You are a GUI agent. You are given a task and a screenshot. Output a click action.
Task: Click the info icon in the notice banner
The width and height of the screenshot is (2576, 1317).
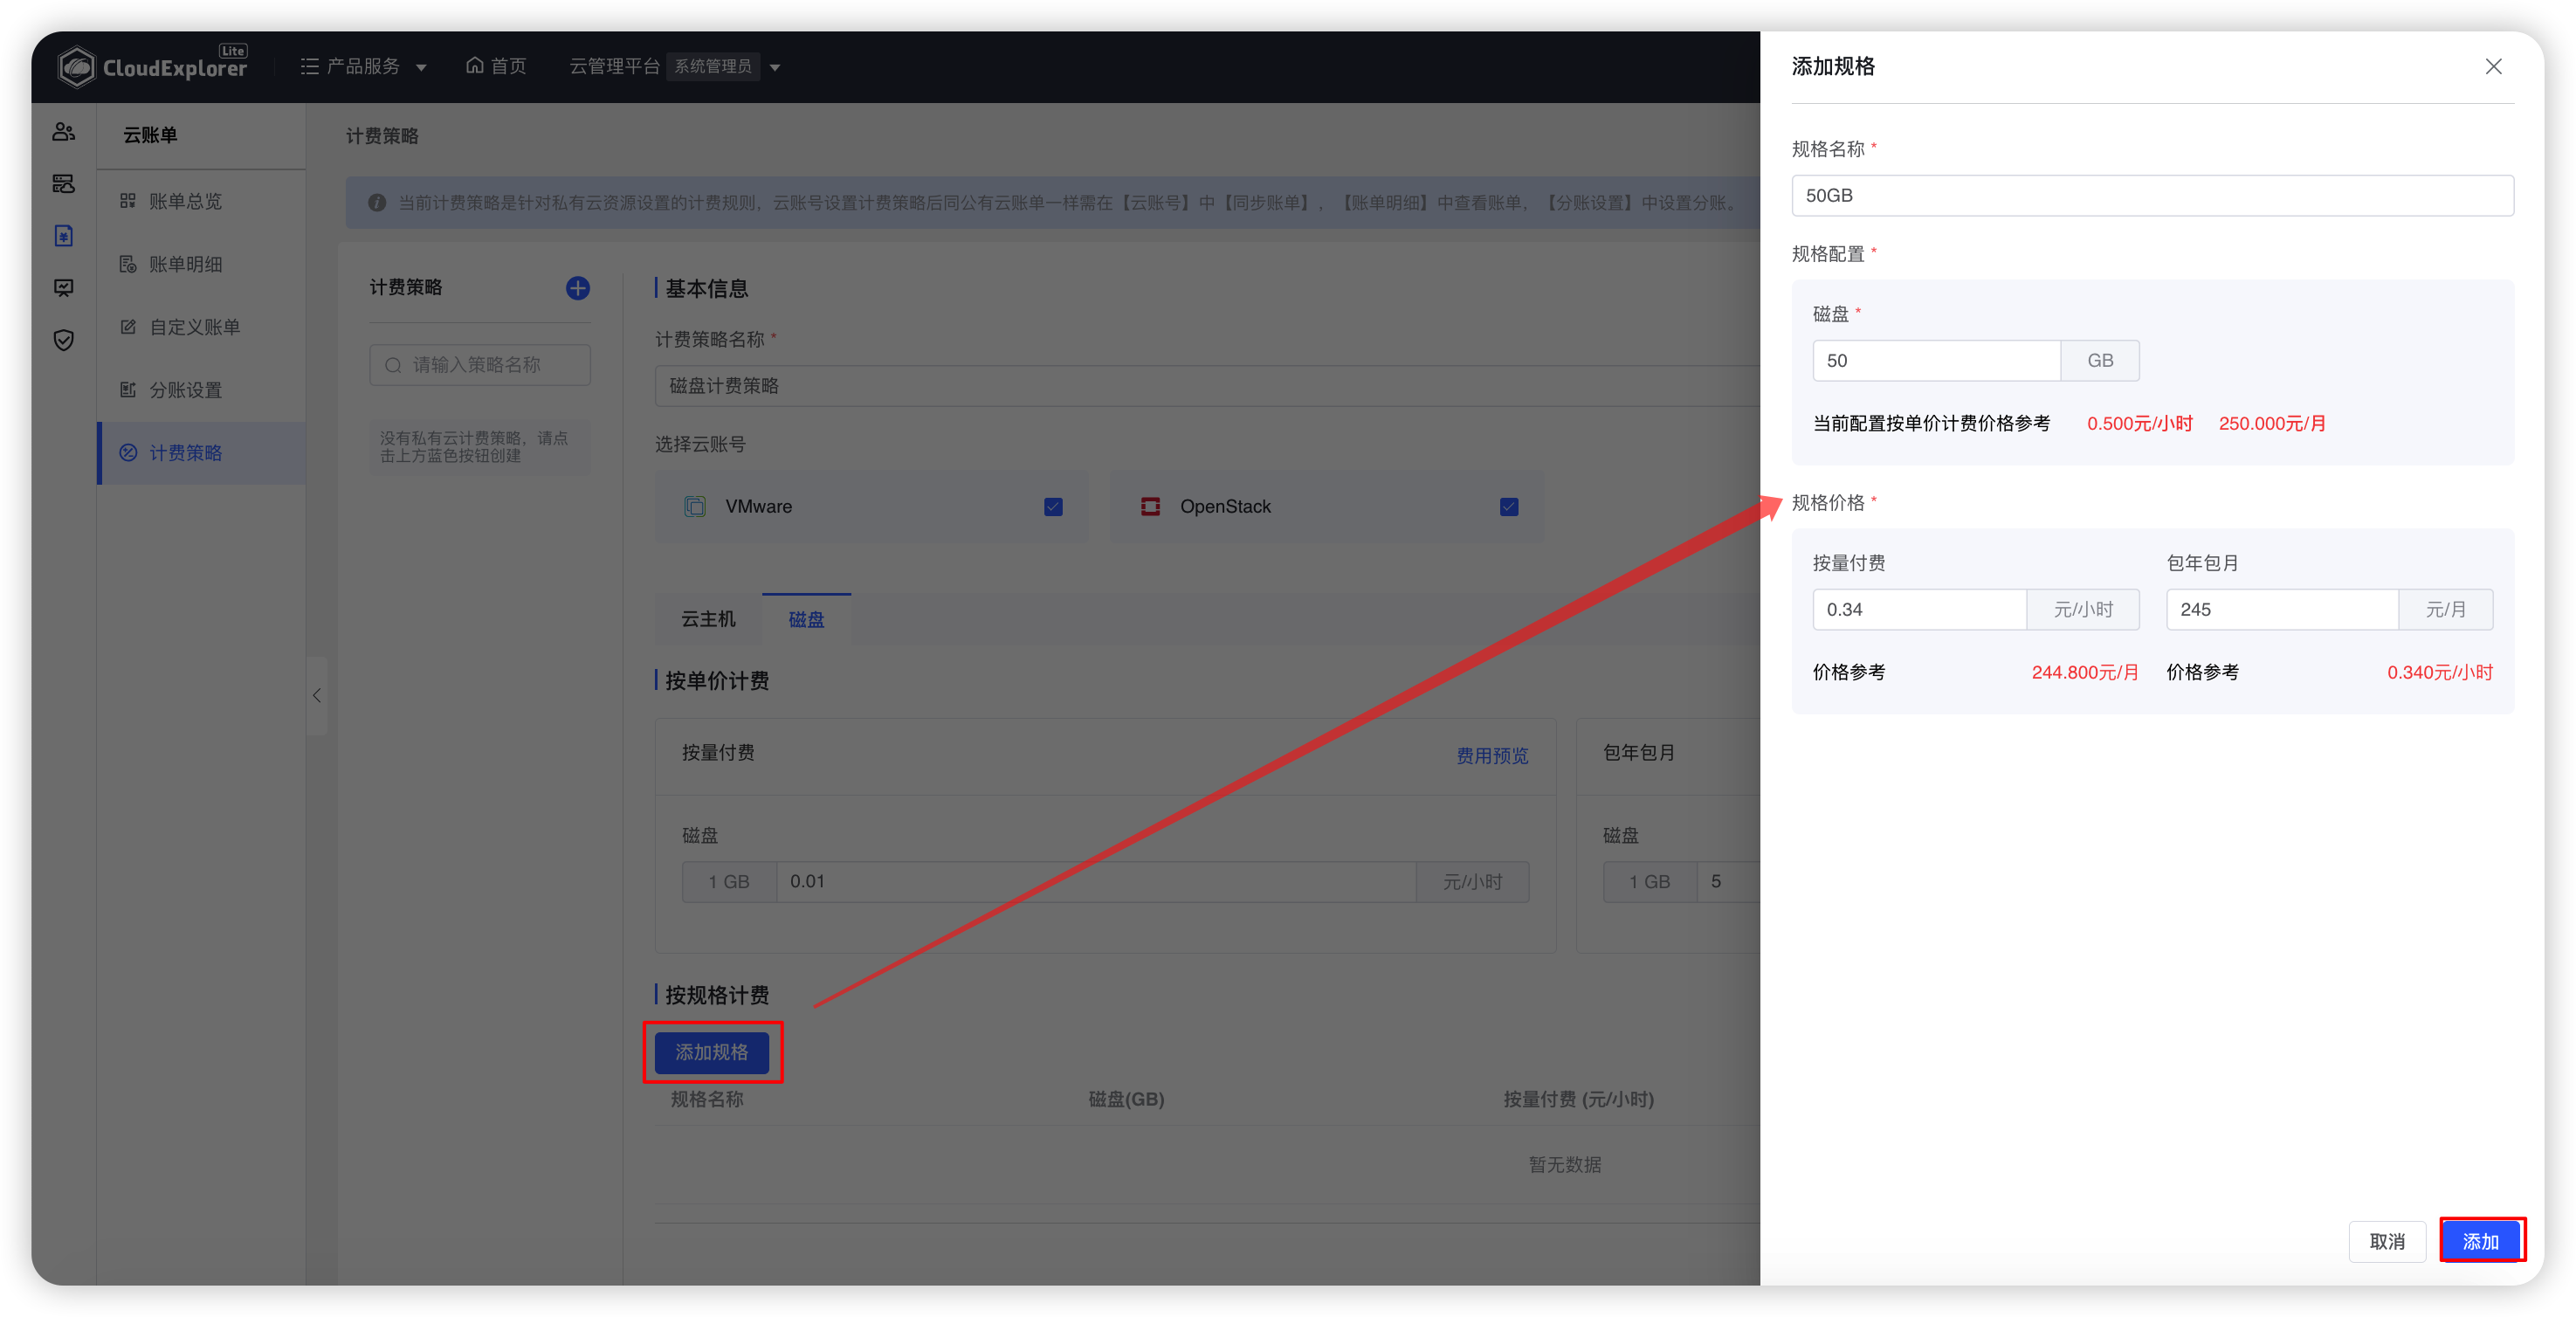pos(377,203)
